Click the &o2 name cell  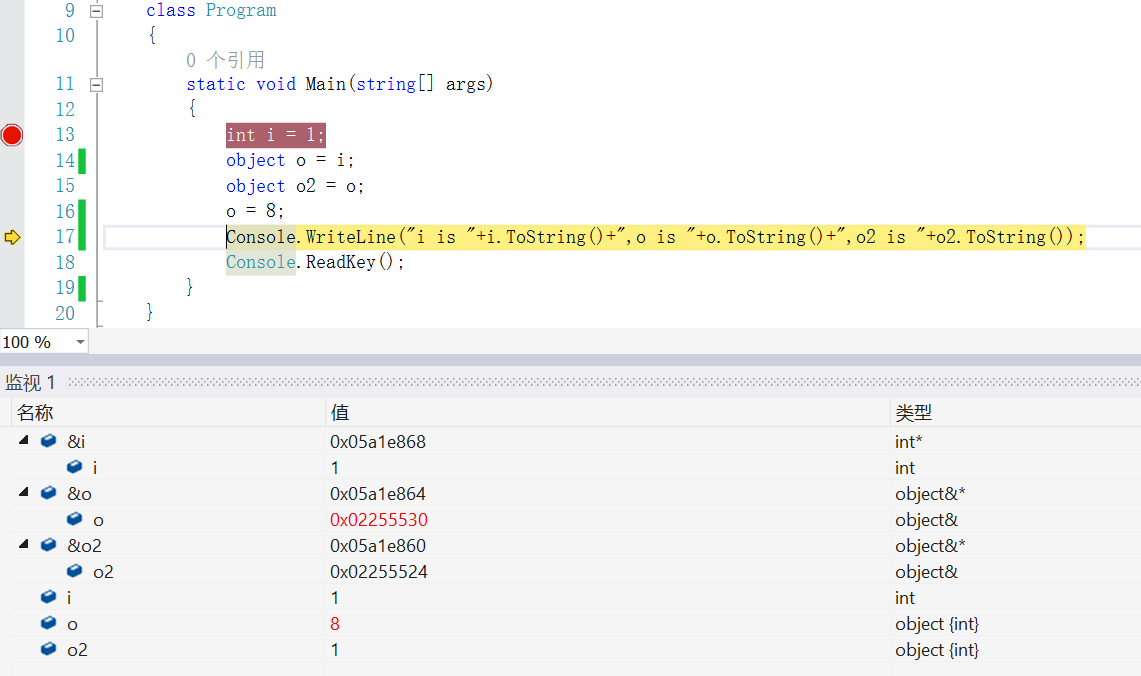[84, 546]
